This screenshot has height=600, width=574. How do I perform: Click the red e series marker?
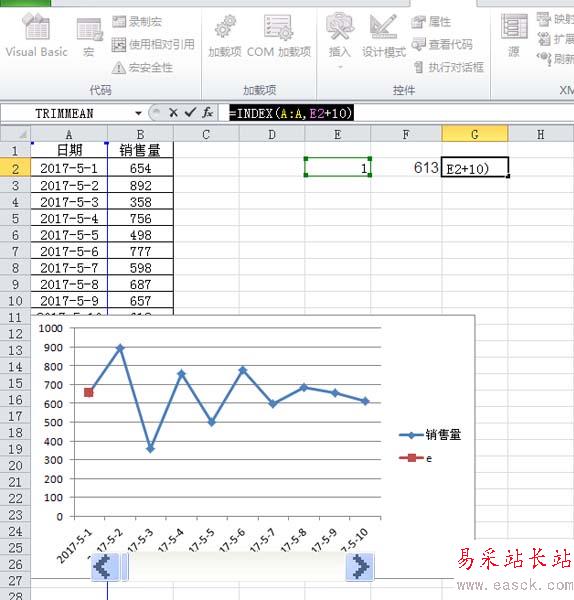coord(88,392)
